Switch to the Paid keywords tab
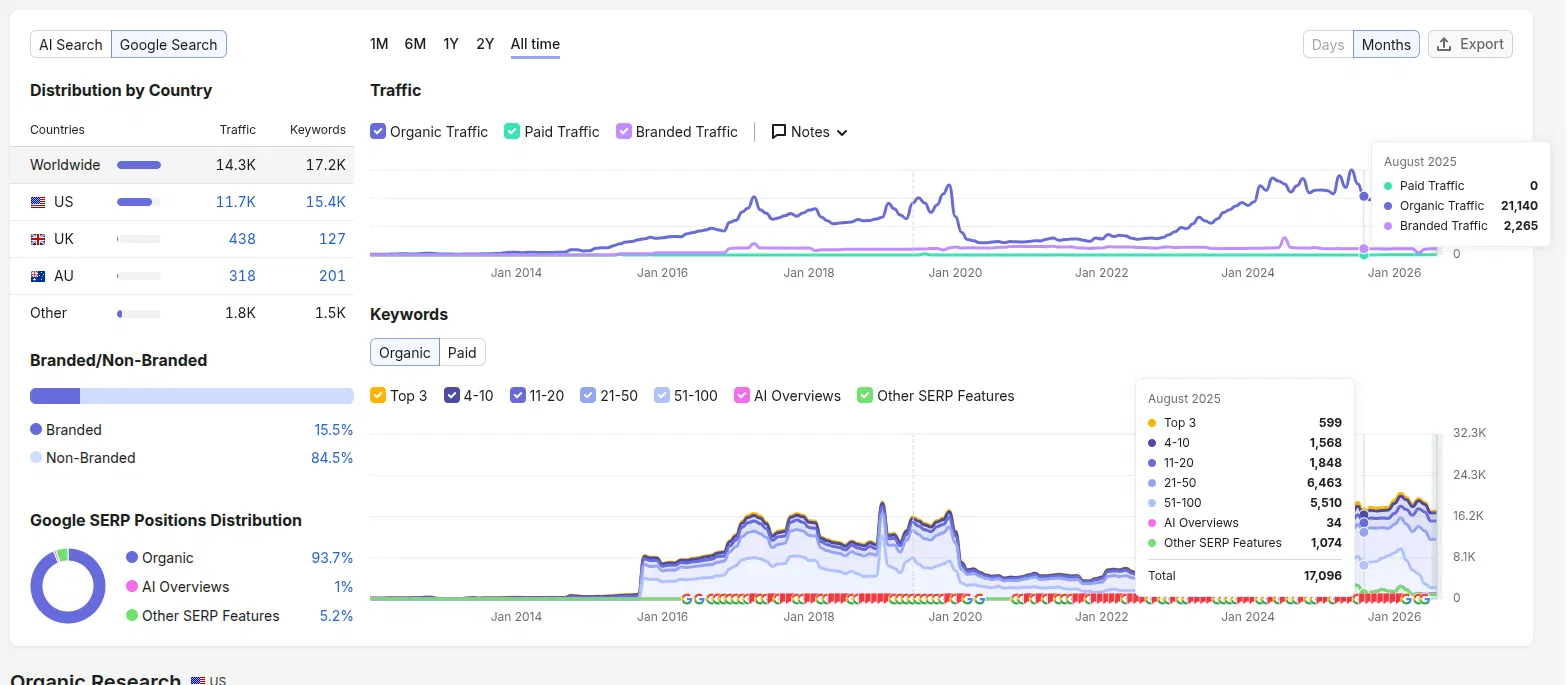This screenshot has width=1568, height=685. (462, 352)
